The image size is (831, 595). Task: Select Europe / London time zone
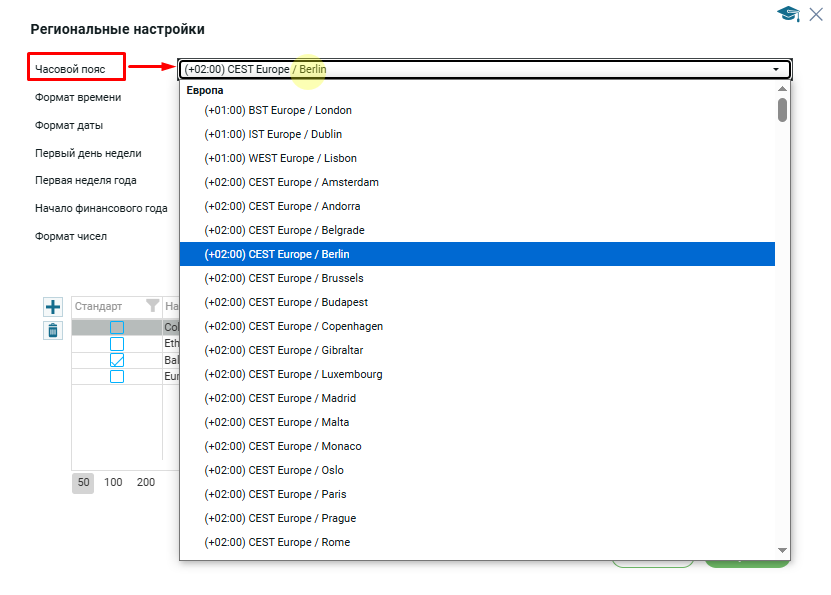tap(278, 110)
